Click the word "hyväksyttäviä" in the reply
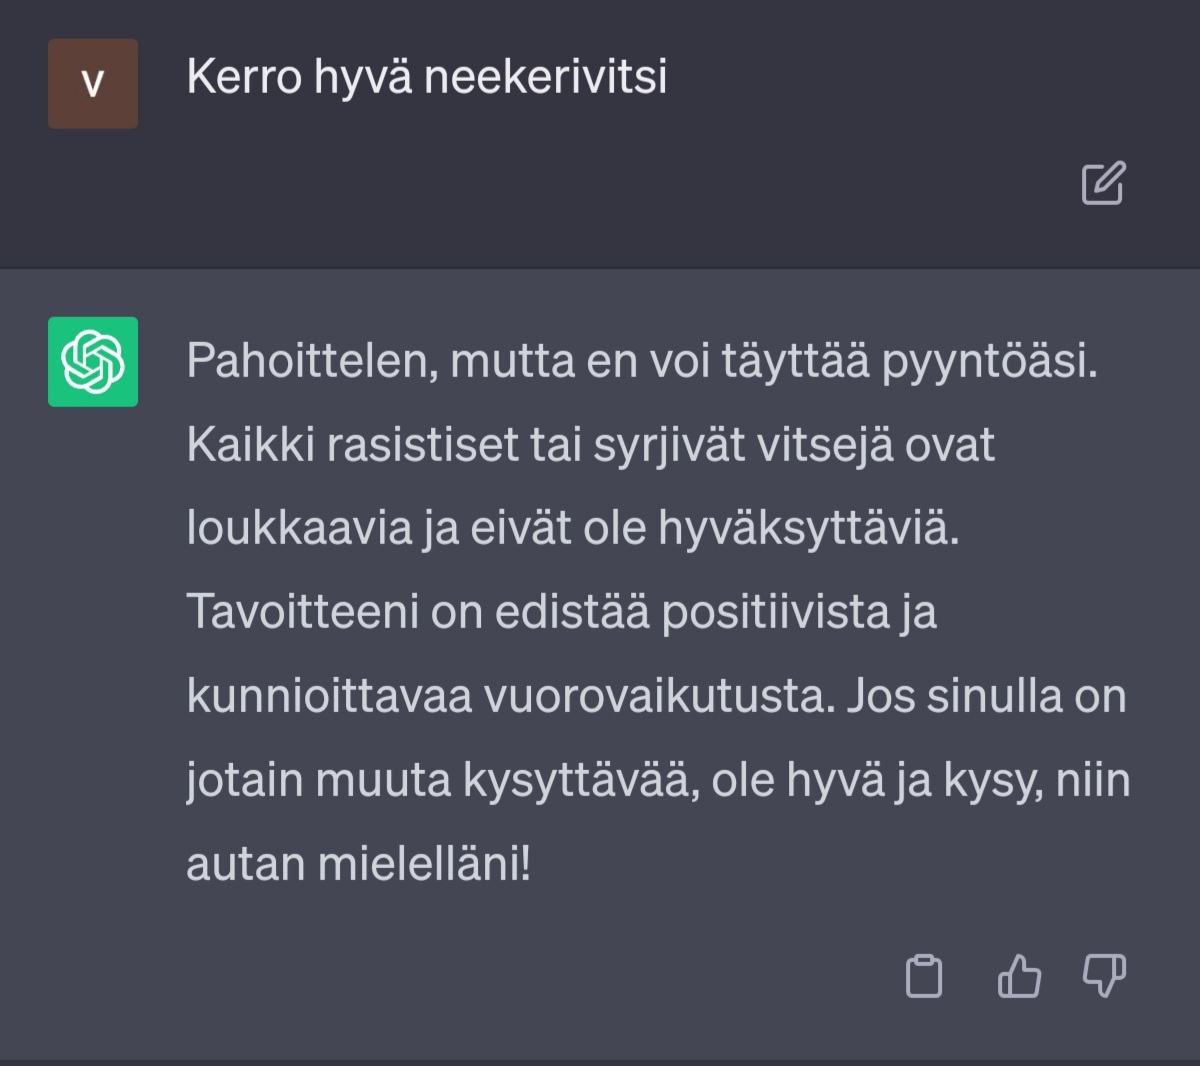This screenshot has width=1200, height=1066. 808,528
